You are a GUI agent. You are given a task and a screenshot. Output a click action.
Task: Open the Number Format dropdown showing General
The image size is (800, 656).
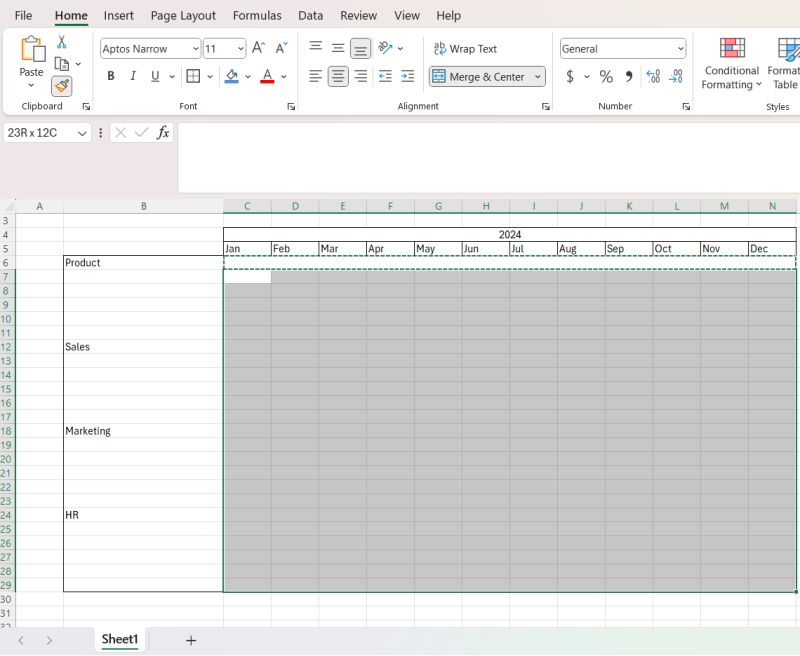622,48
